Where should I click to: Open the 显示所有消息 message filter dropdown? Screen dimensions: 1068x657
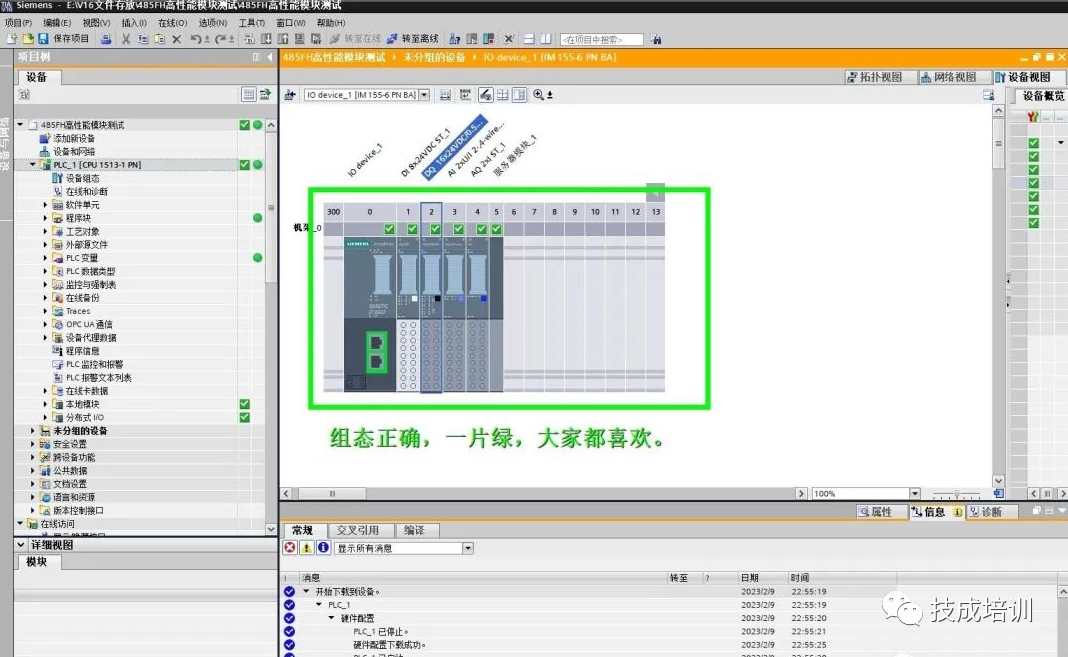468,548
